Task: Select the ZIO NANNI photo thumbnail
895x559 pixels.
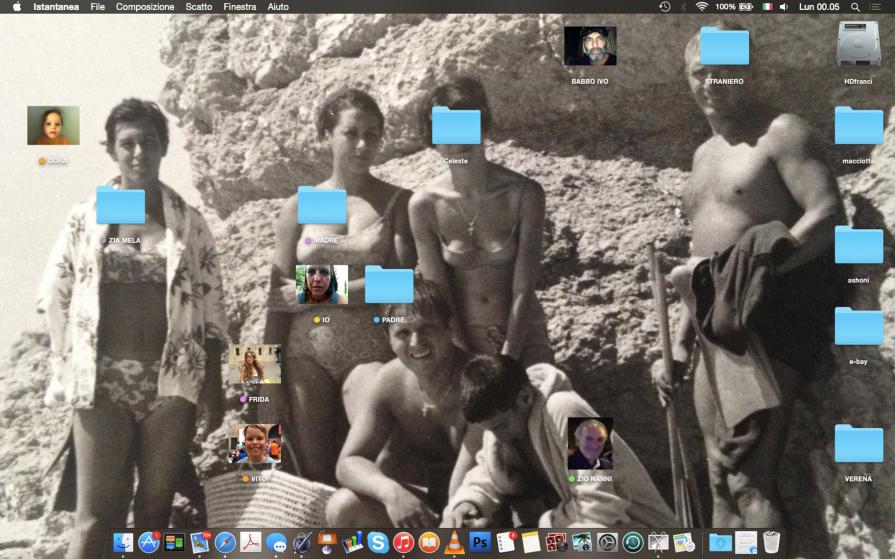Action: tap(590, 443)
